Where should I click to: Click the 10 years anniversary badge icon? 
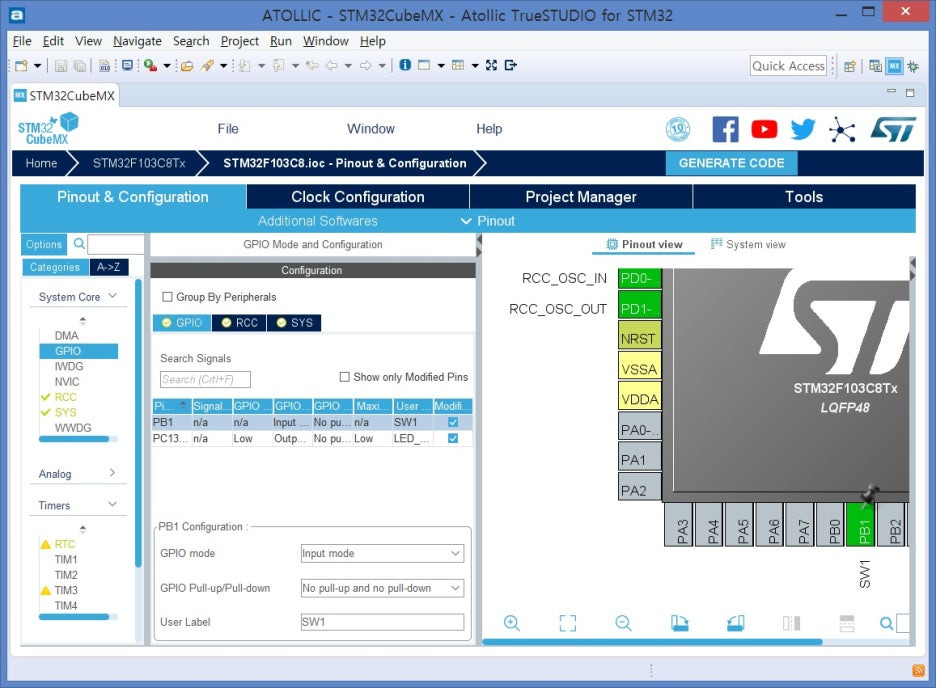pos(678,129)
